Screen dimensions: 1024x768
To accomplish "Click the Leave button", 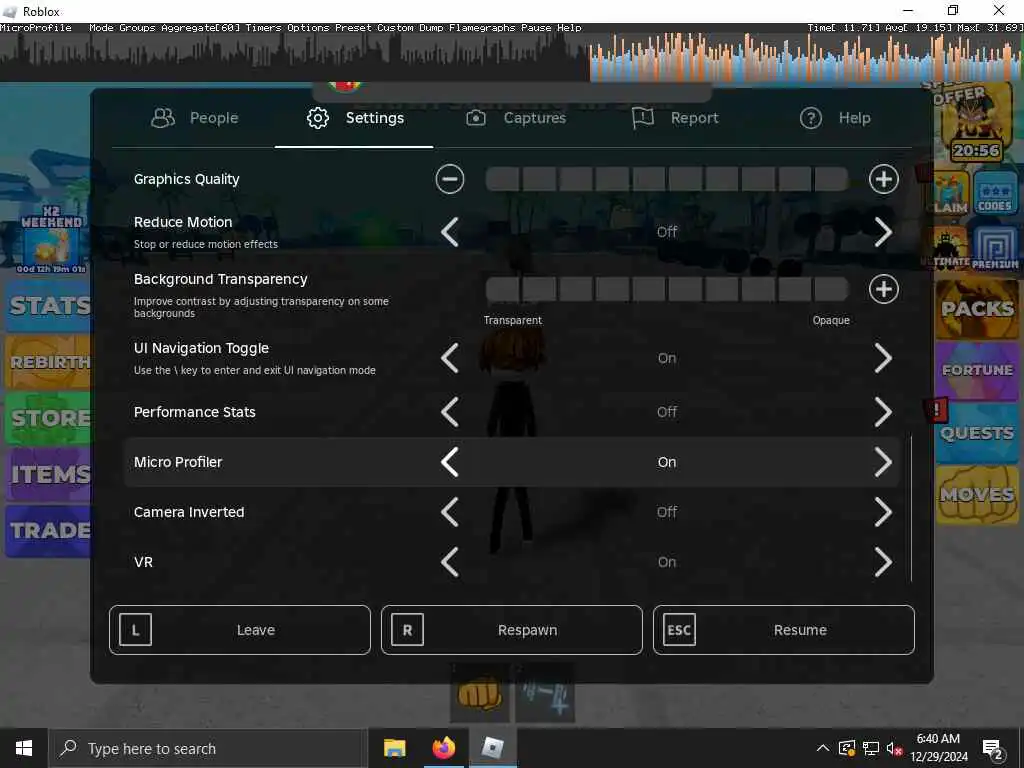I will (240, 630).
